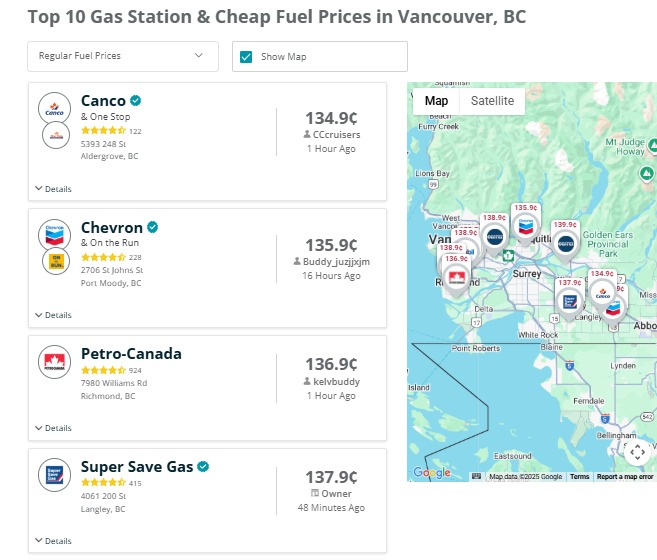
Task: Open the Super Save Gas station link
Action: coord(137,467)
